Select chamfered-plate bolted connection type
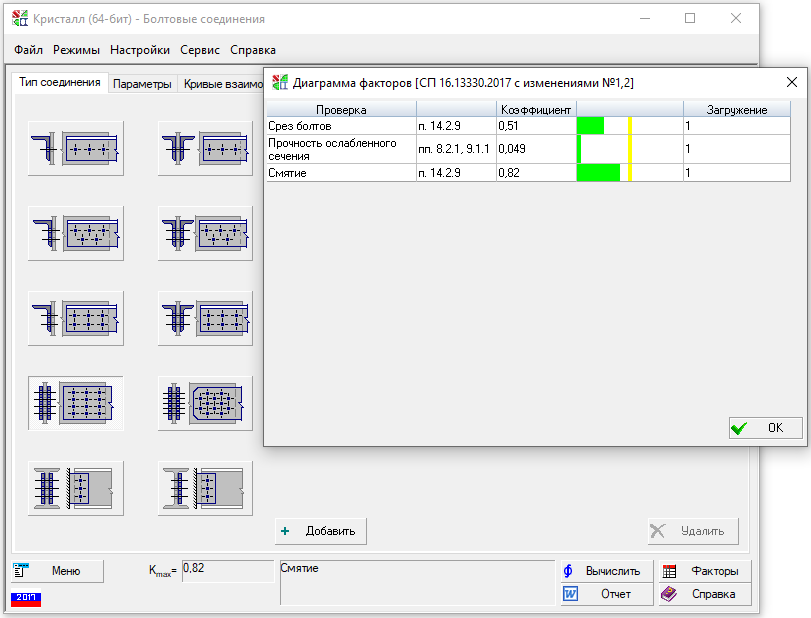This screenshot has height=618, width=811. coord(205,403)
